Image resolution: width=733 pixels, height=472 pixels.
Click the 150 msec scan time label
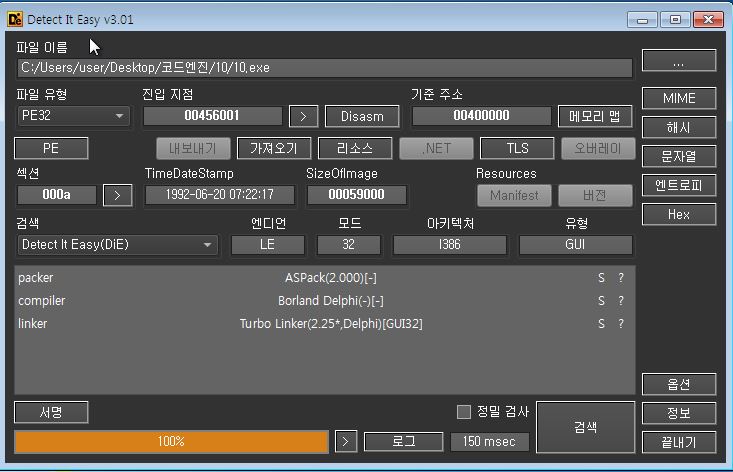coord(489,442)
